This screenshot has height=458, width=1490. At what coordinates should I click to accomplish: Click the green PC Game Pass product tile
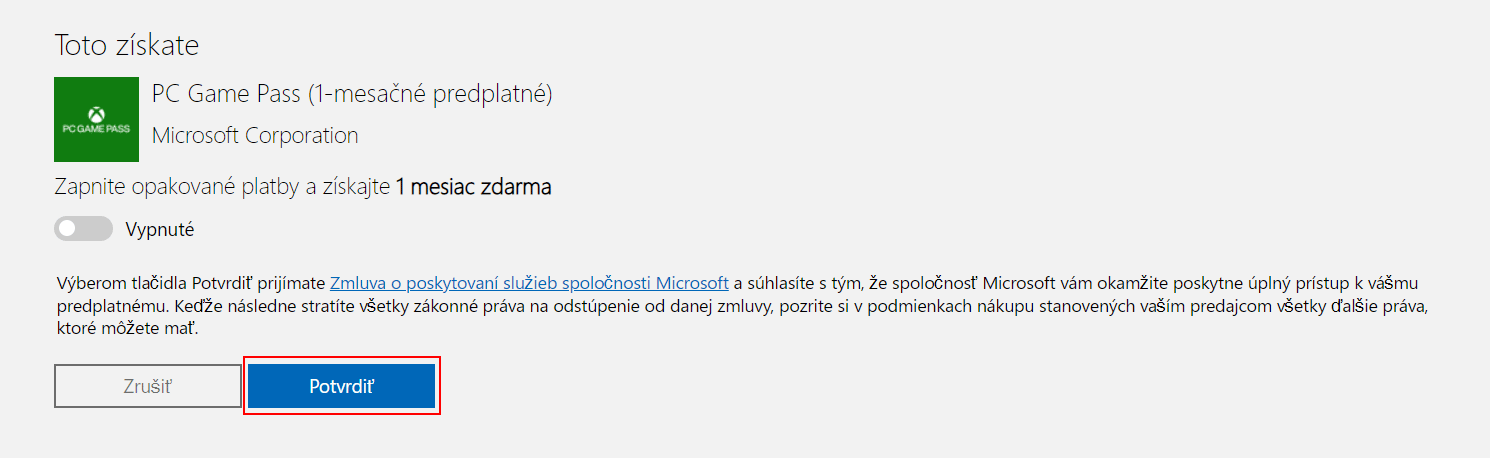tap(96, 119)
